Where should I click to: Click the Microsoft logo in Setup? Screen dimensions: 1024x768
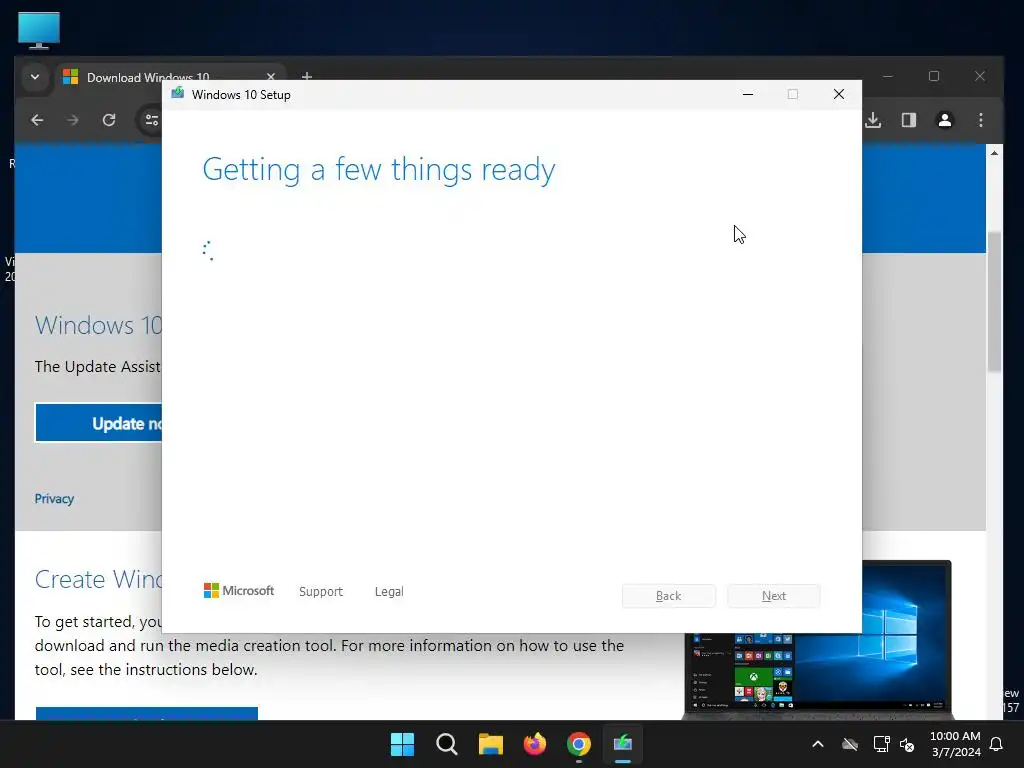(239, 591)
